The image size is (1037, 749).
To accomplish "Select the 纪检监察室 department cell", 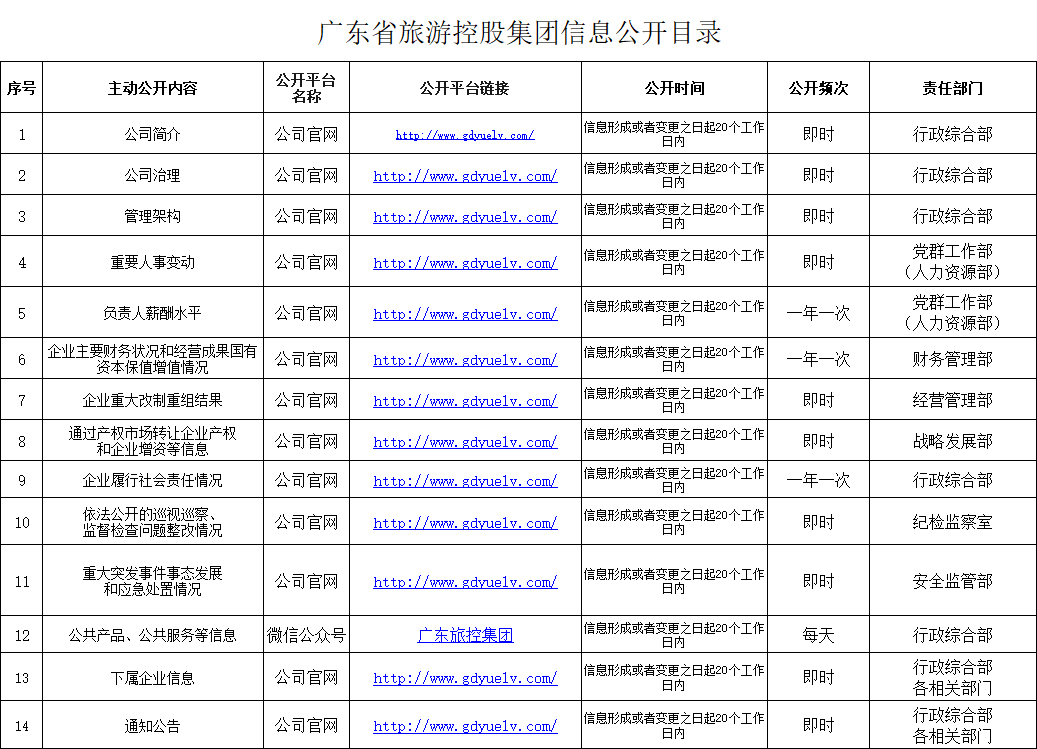I will (952, 522).
